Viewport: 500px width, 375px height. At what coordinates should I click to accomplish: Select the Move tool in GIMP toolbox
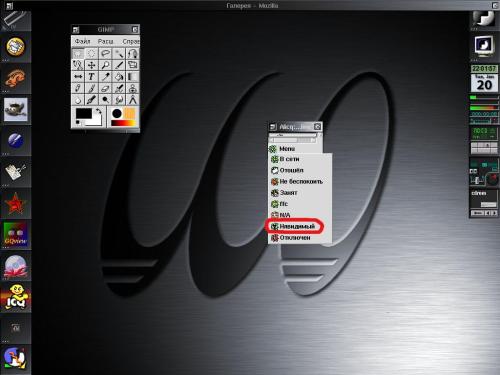(x=91, y=65)
